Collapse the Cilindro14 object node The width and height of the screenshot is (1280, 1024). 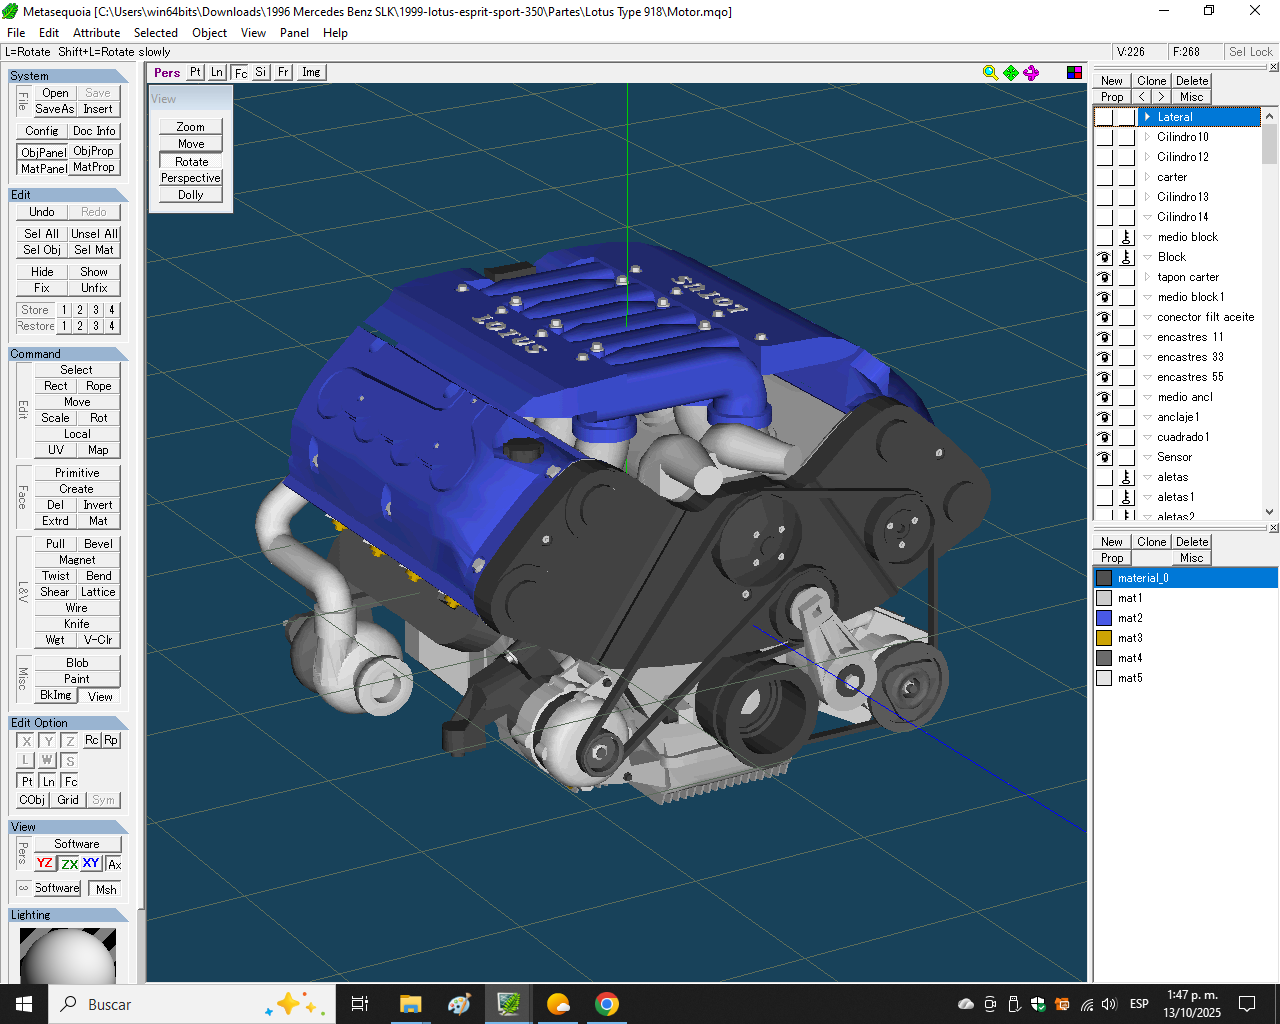(x=1147, y=217)
